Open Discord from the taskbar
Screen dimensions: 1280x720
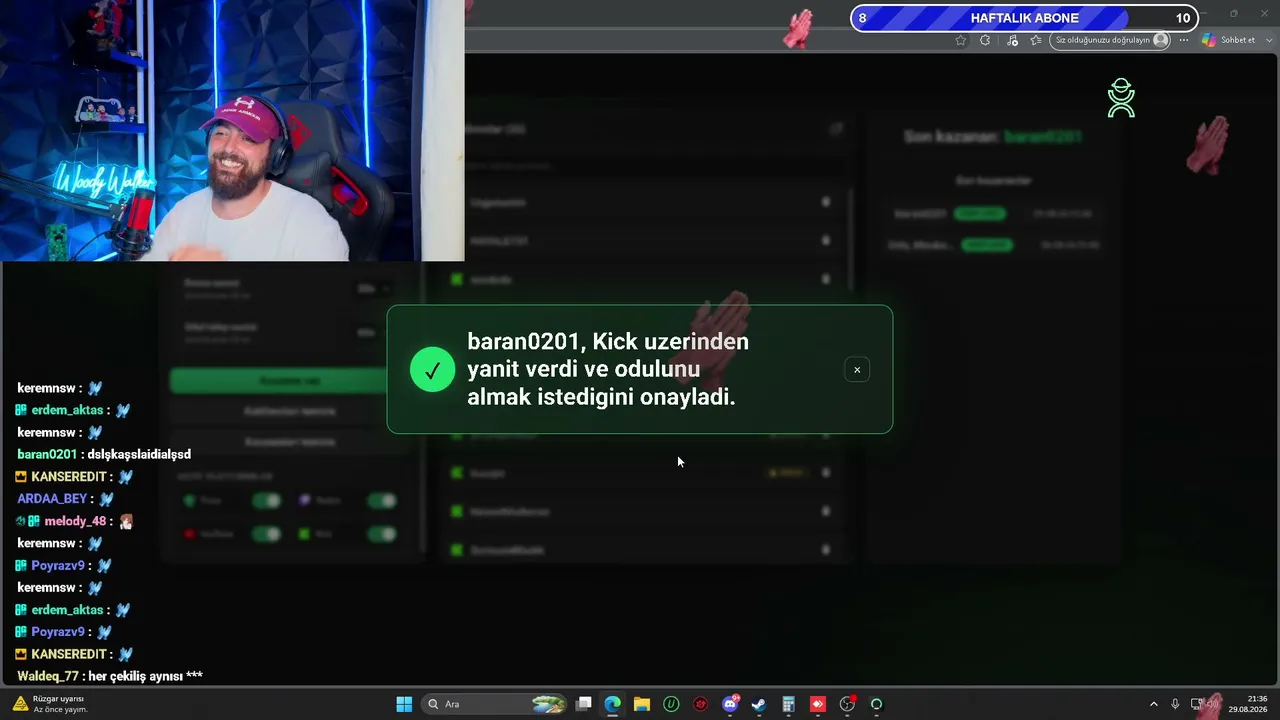click(730, 704)
